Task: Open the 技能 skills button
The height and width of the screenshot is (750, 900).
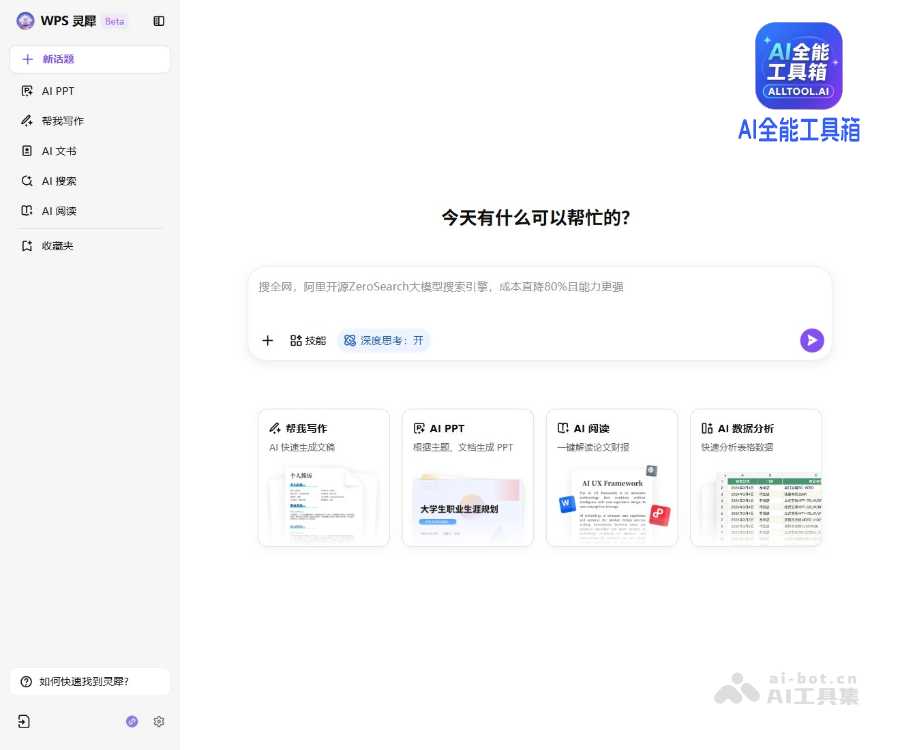Action: tap(308, 340)
